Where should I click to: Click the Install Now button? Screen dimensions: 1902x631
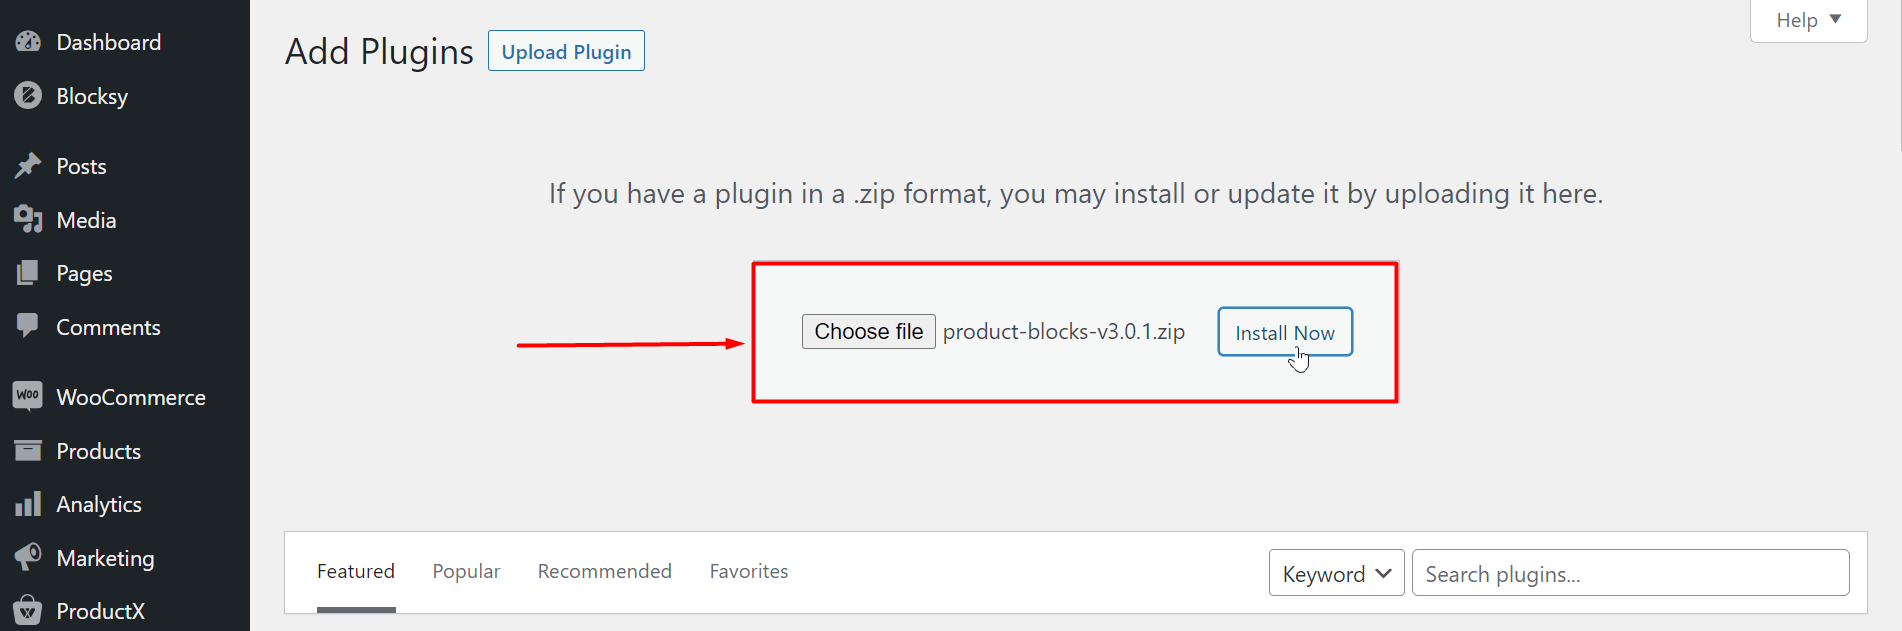(1285, 332)
